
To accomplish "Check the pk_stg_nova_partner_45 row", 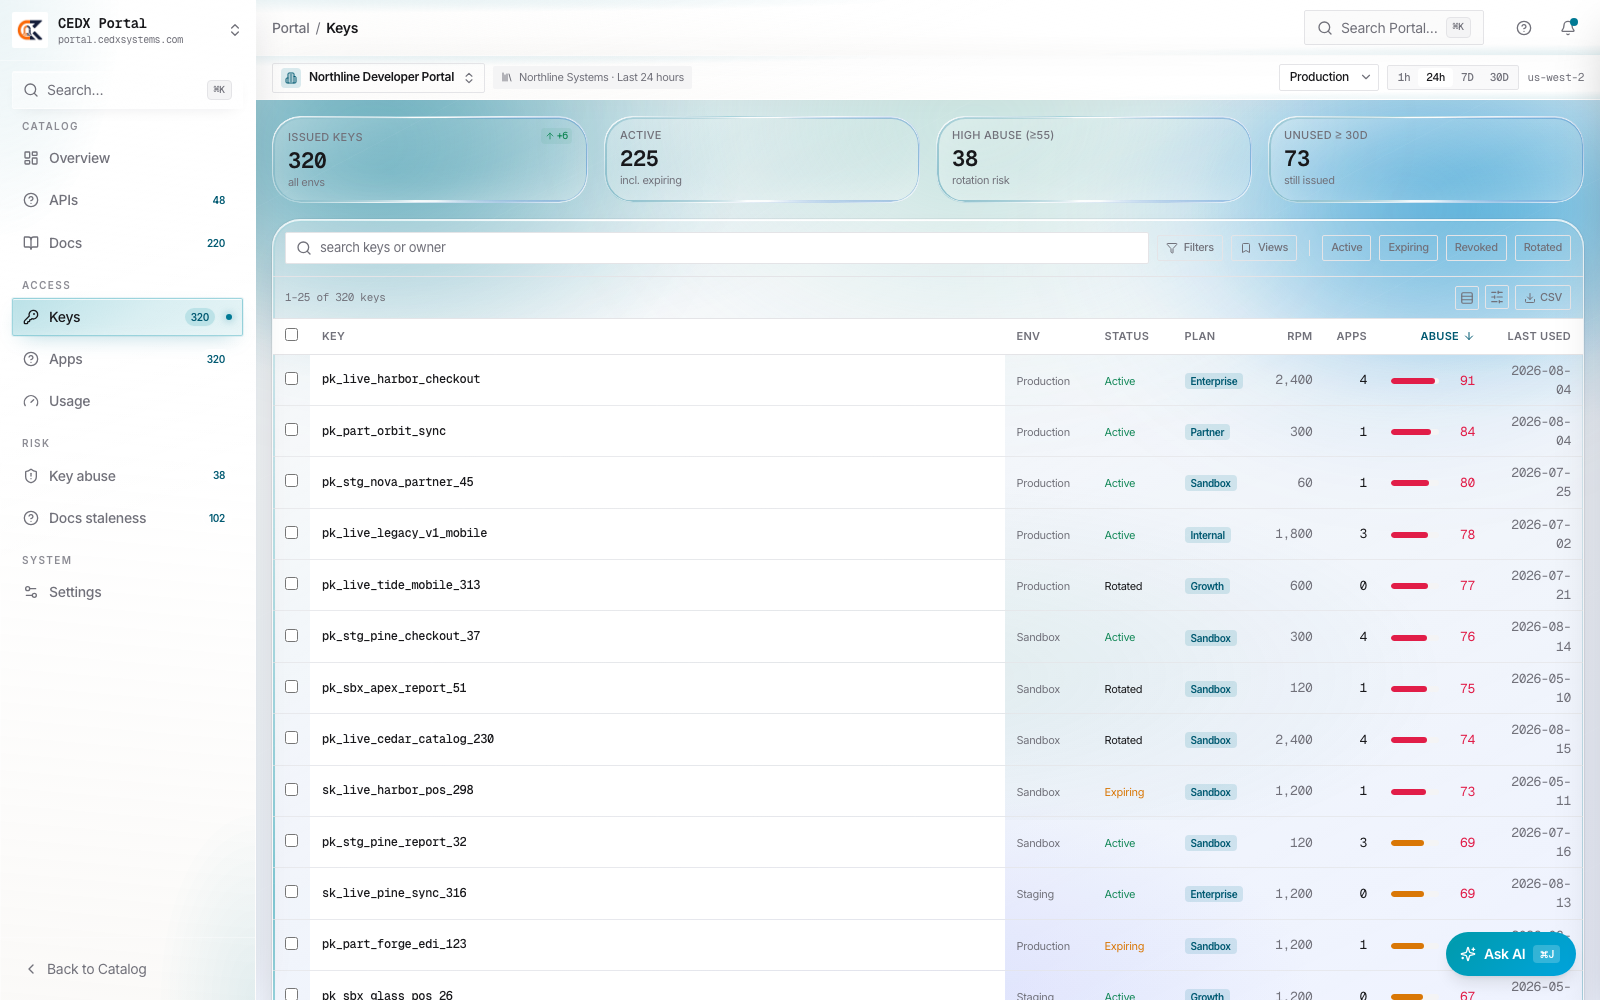I will pyautogui.click(x=292, y=481).
